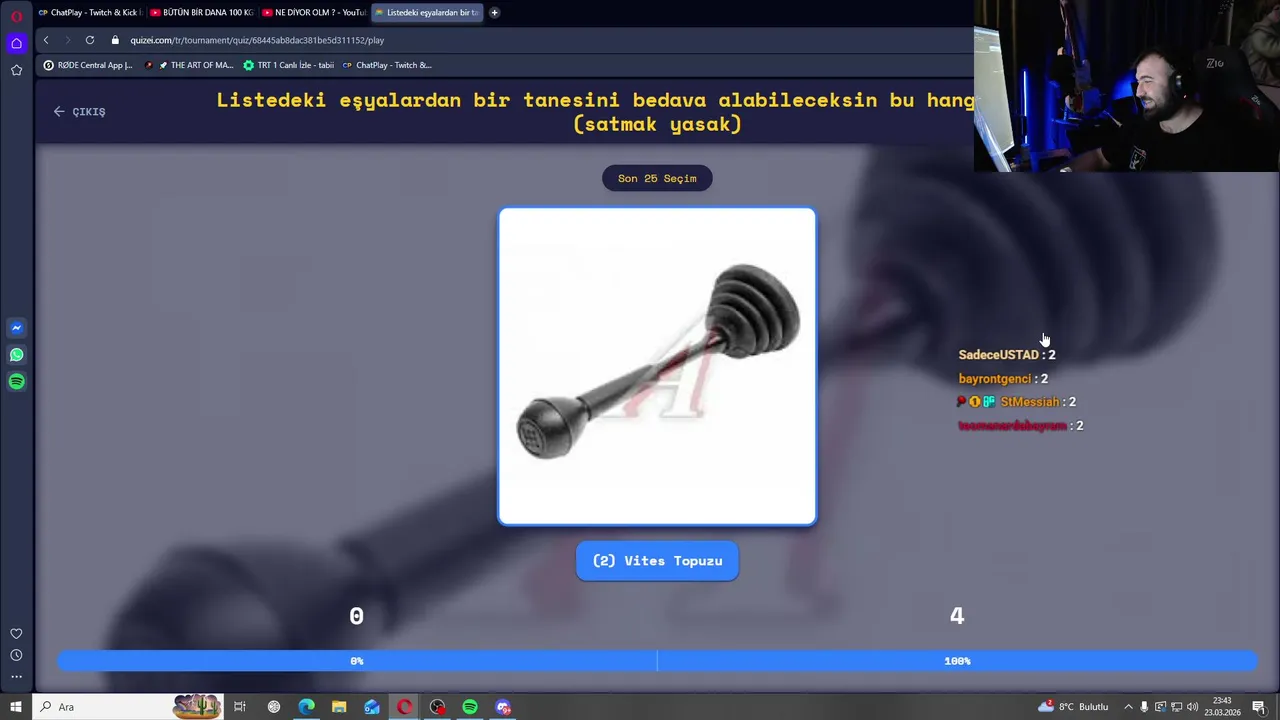Select the Listedeki eşyalardan bir tab

pos(427,13)
